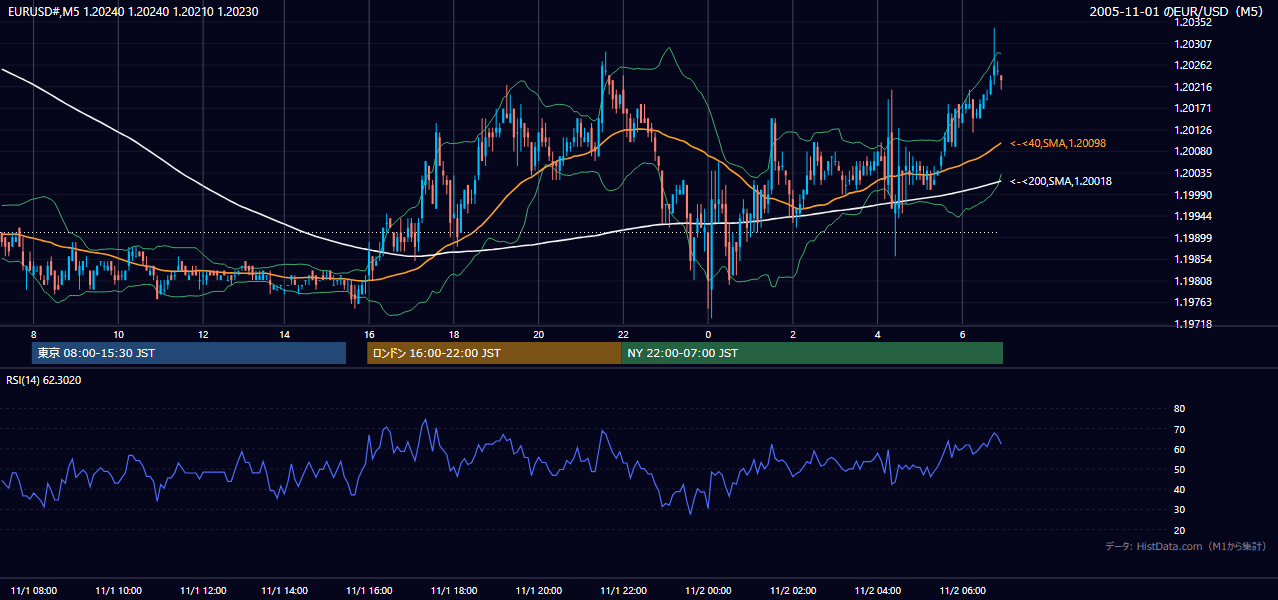Click the 1.20352 price axis label
1278x600 pixels.
tap(1193, 22)
